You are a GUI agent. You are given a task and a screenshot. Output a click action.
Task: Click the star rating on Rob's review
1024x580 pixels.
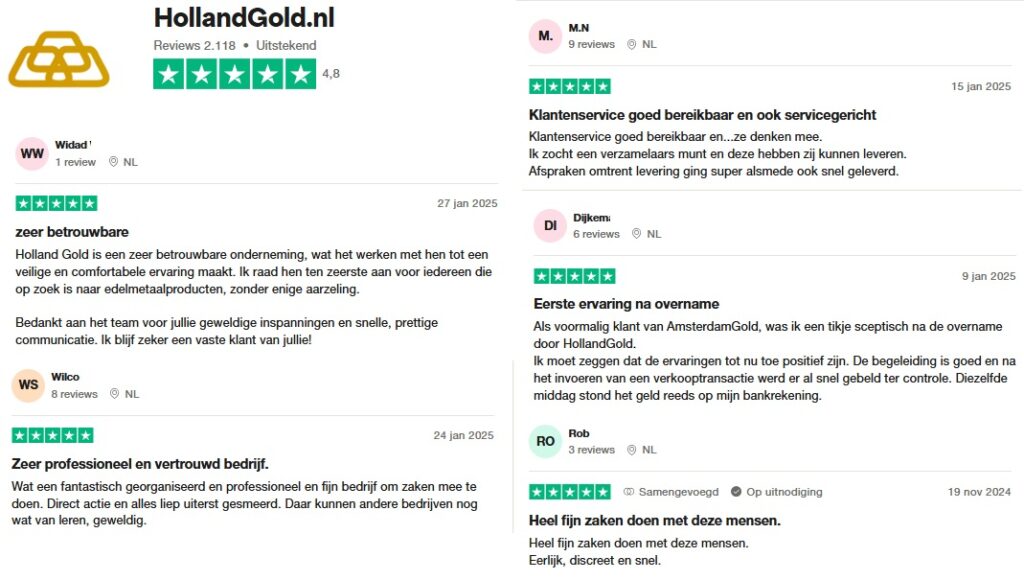pos(568,492)
